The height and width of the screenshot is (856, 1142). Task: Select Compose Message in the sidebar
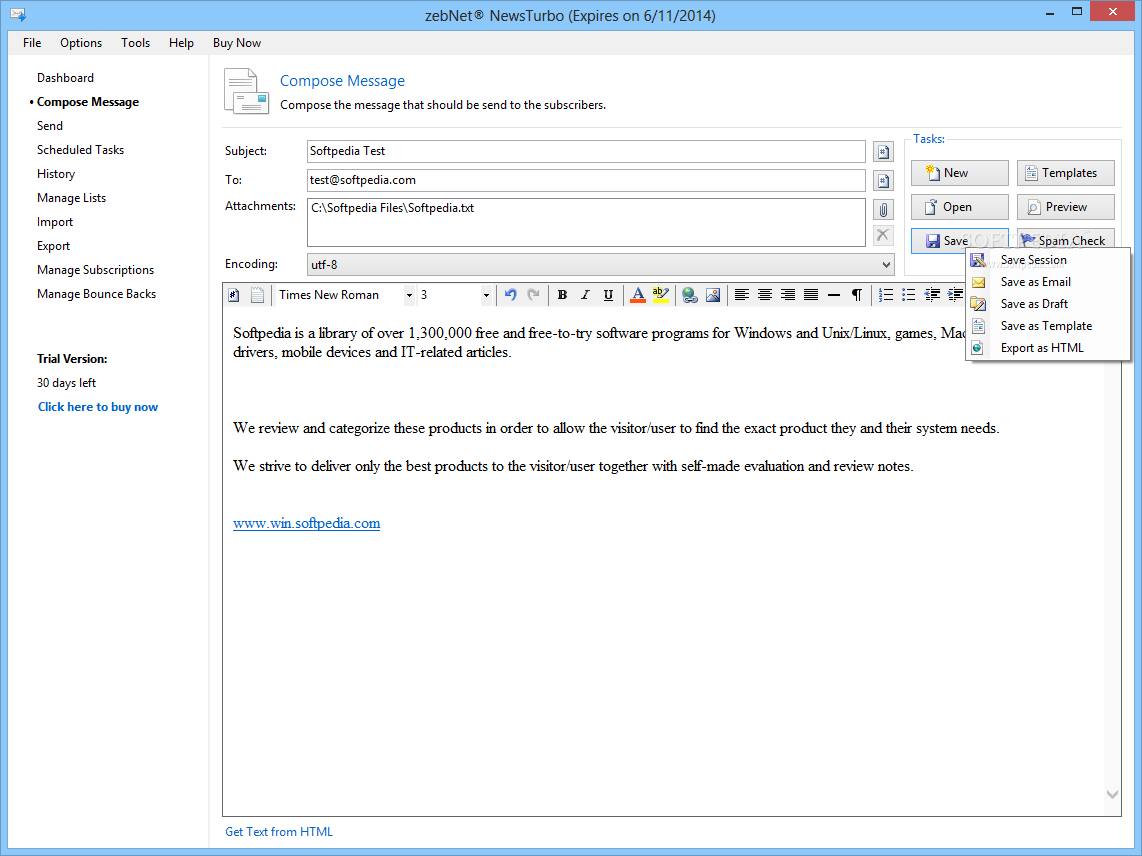point(88,102)
